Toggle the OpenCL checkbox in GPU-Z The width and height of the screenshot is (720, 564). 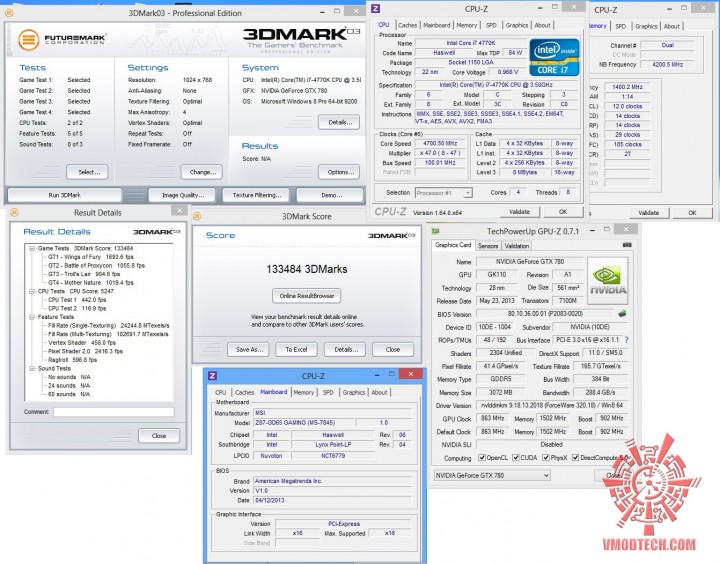(x=482, y=457)
